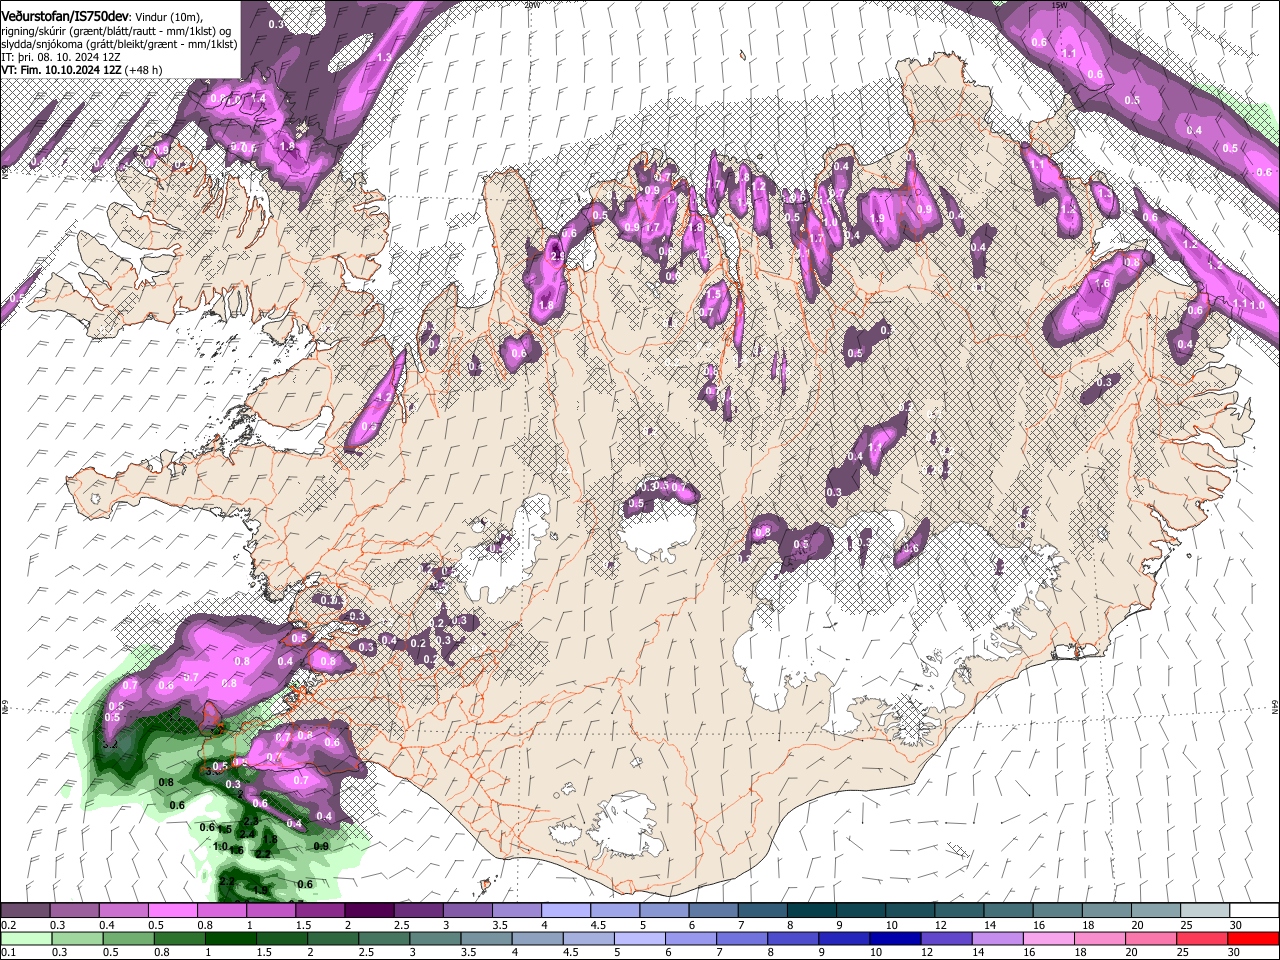Pick the purple-row swatch between 3.5 and 4
The height and width of the screenshot is (960, 1280).
(517, 911)
